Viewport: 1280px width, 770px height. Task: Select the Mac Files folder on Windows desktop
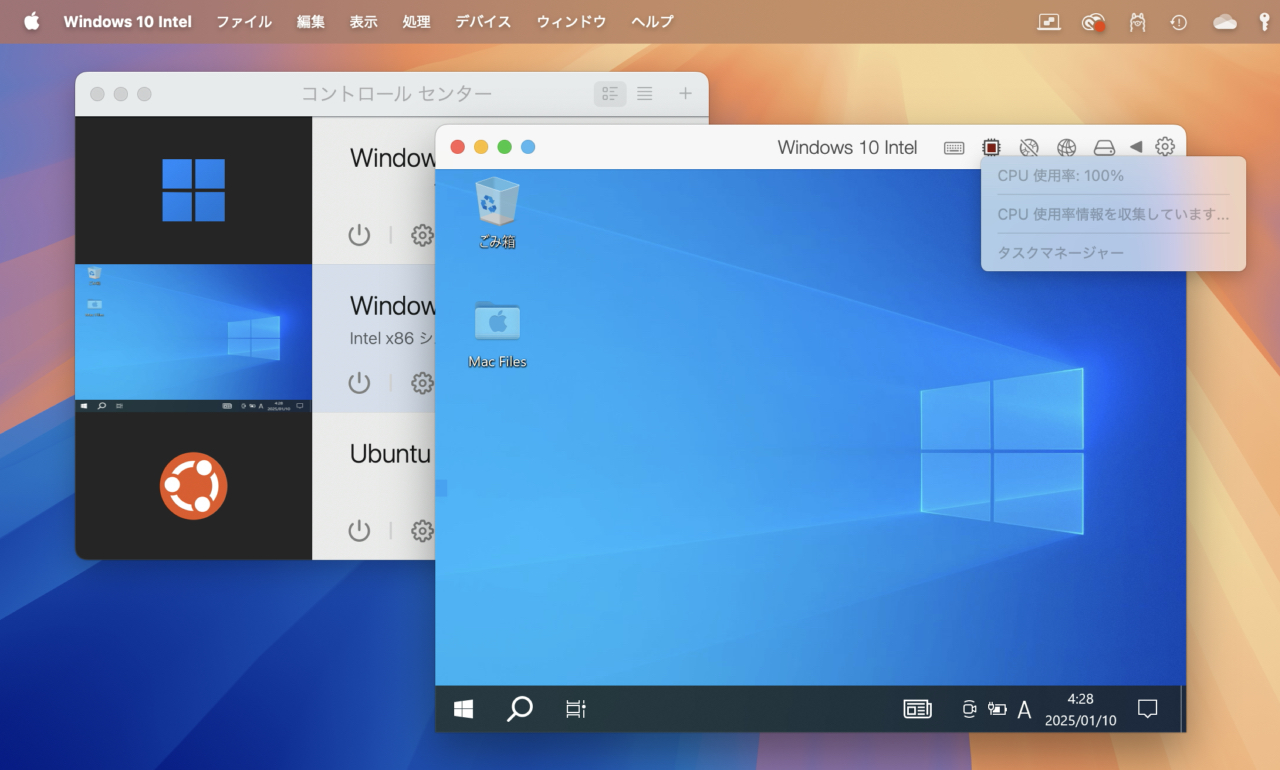point(497,333)
